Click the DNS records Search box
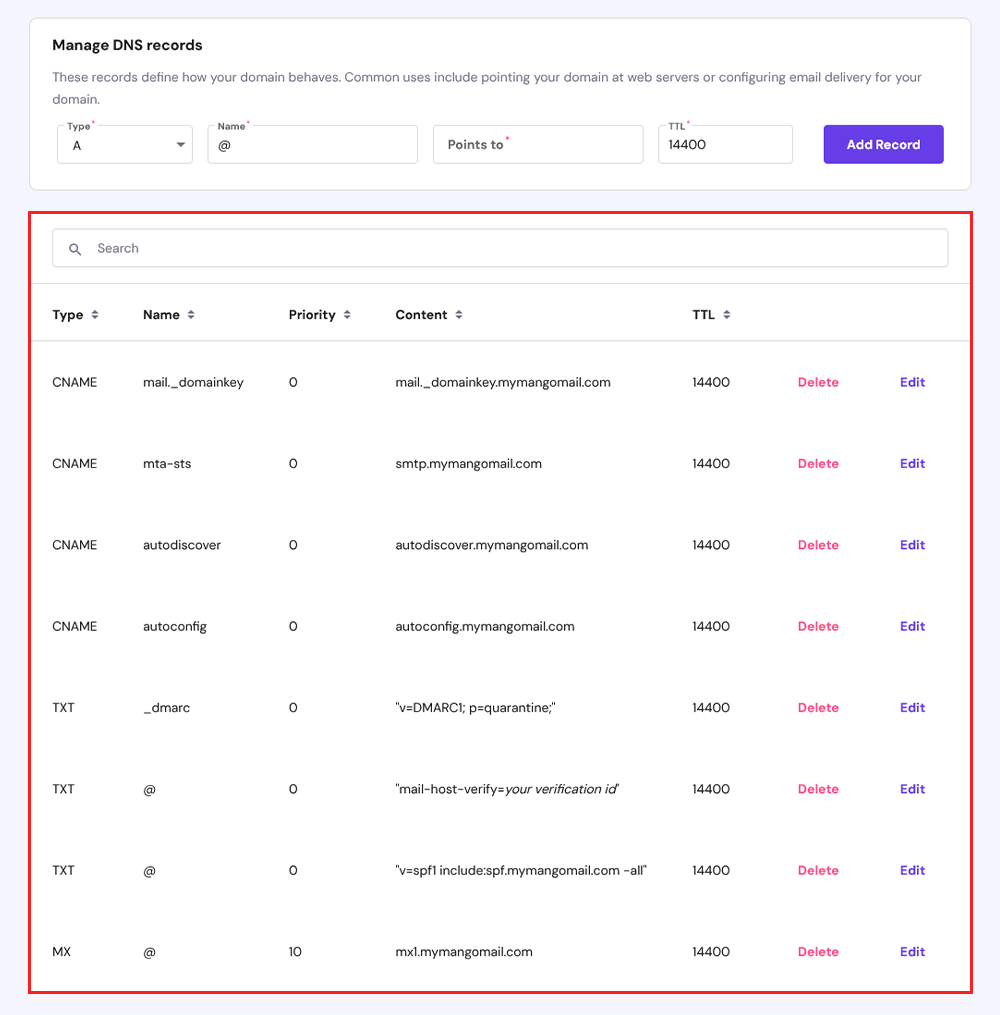This screenshot has height=1015, width=1000. click(500, 248)
